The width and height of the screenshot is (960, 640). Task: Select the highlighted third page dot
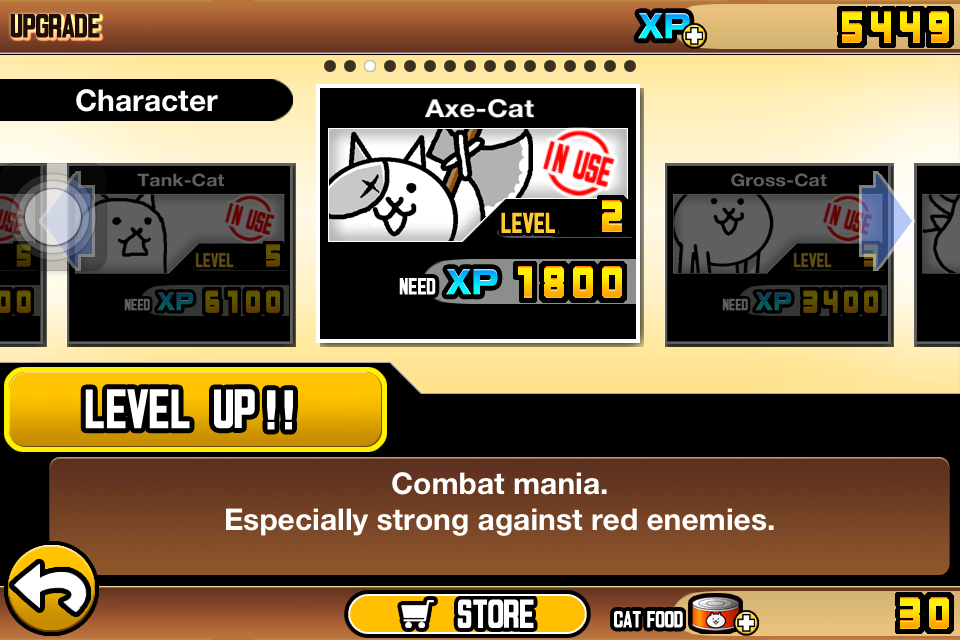coord(370,66)
